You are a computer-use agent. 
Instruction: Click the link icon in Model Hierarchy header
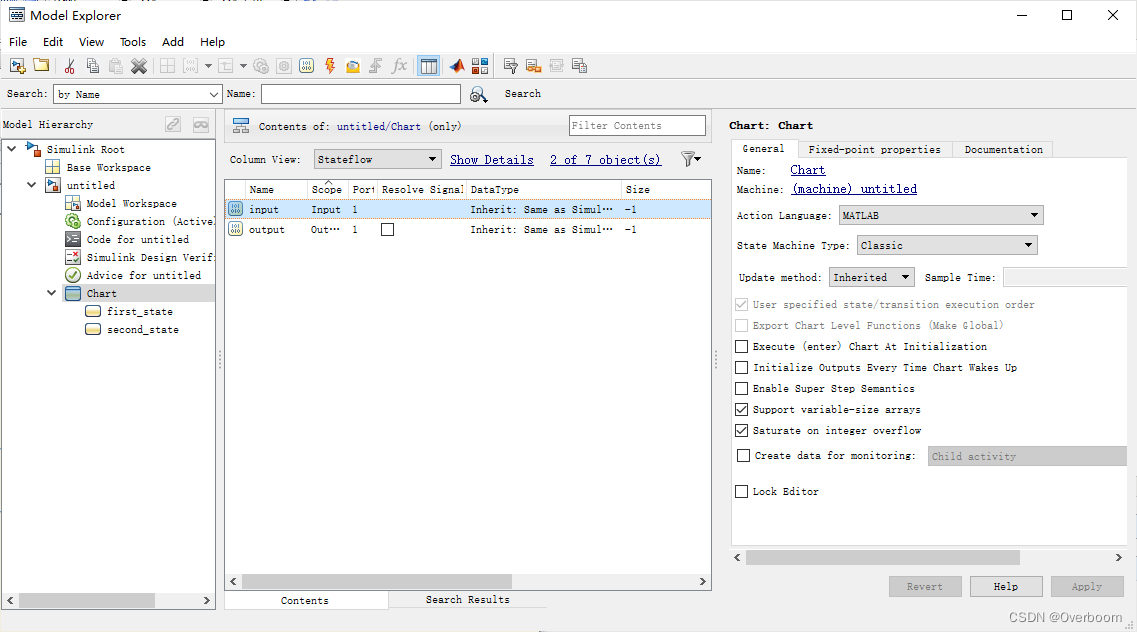(x=173, y=125)
